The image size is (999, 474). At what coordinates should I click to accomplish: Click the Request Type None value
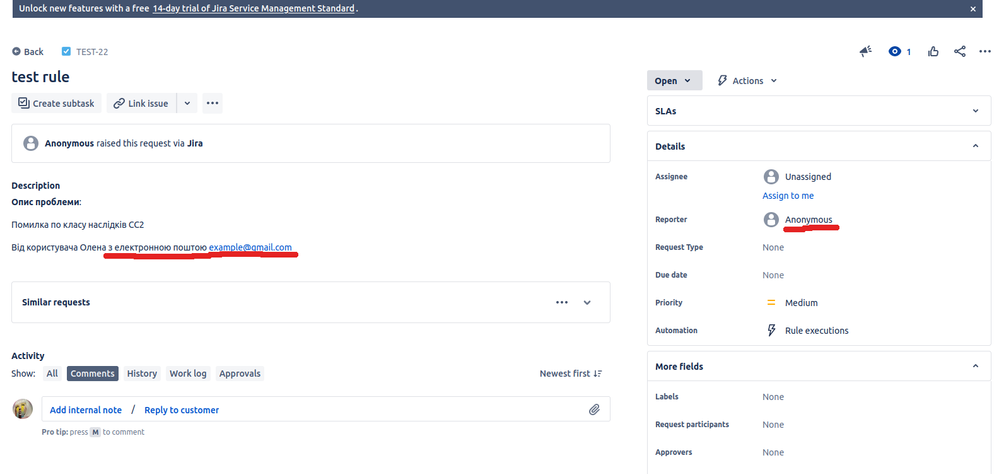click(x=773, y=247)
